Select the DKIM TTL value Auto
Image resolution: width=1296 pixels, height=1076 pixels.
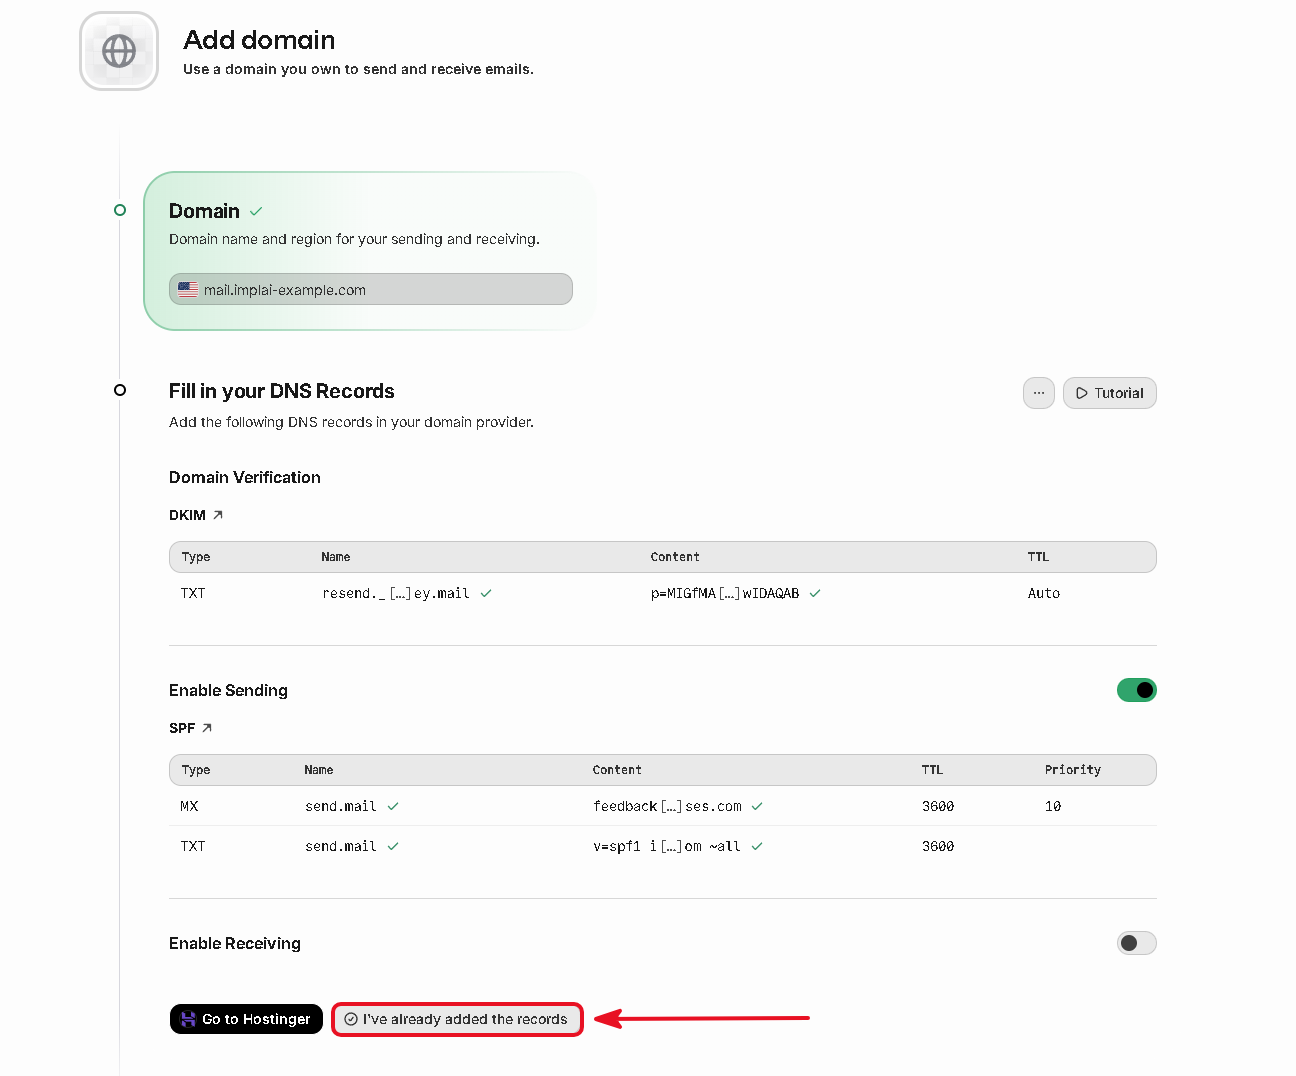tap(1044, 593)
